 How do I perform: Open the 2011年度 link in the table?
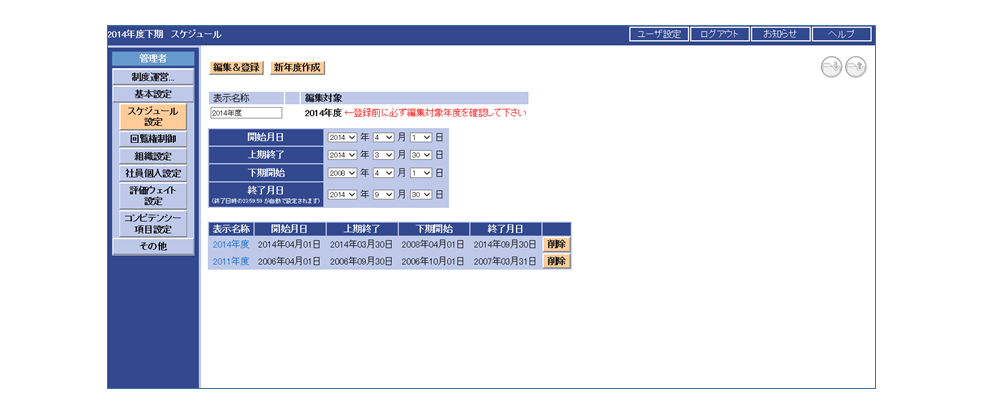(x=230, y=261)
